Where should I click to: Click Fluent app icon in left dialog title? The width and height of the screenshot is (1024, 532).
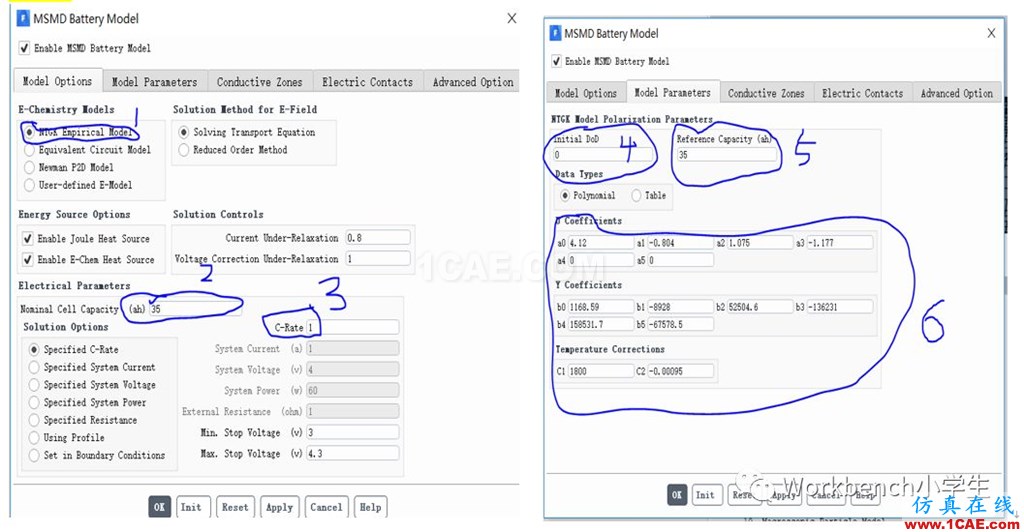point(23,18)
